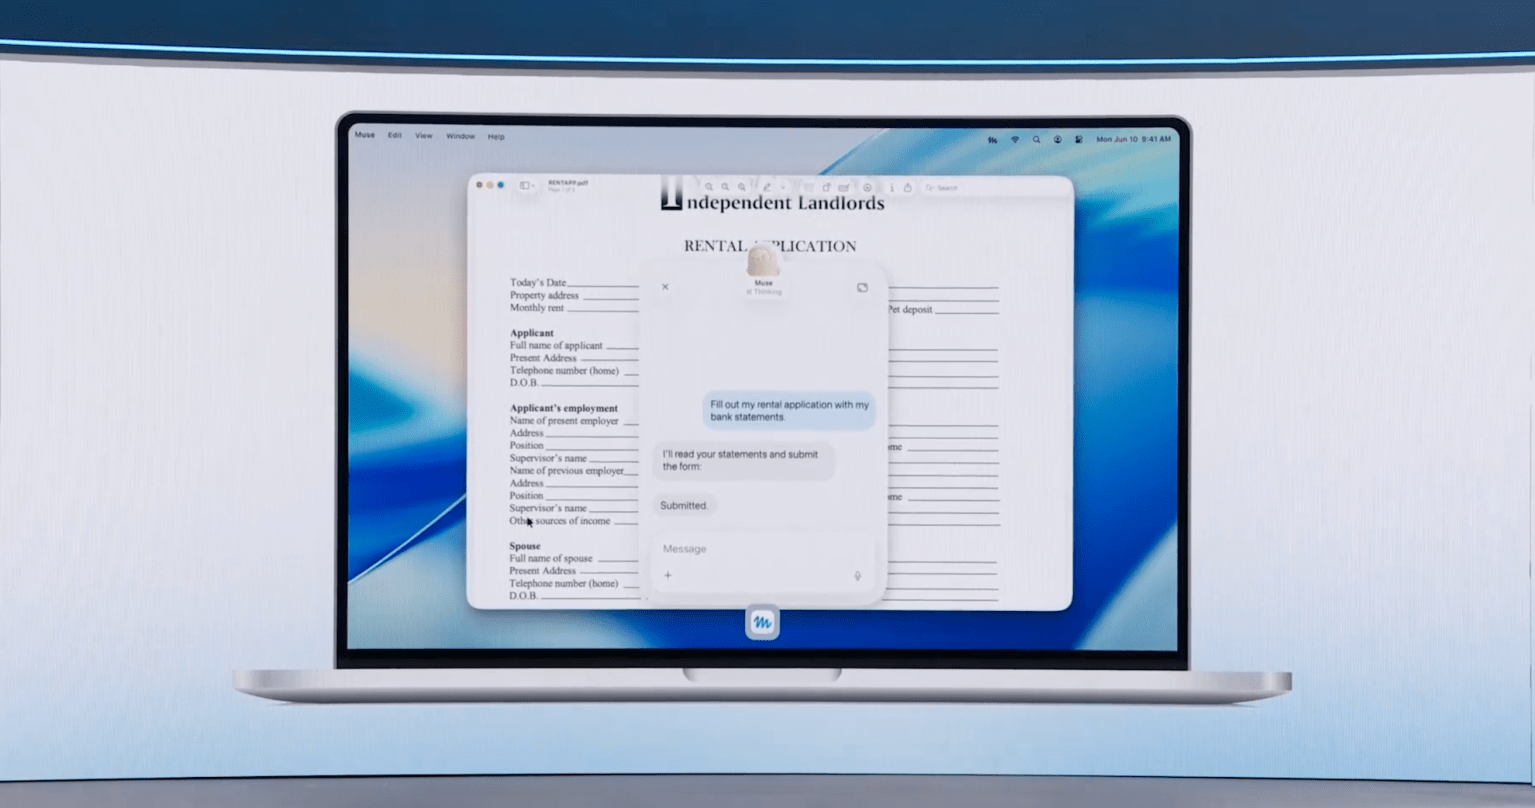
Task: Open the markup options dropdown arrow
Action: pyautogui.click(x=782, y=187)
